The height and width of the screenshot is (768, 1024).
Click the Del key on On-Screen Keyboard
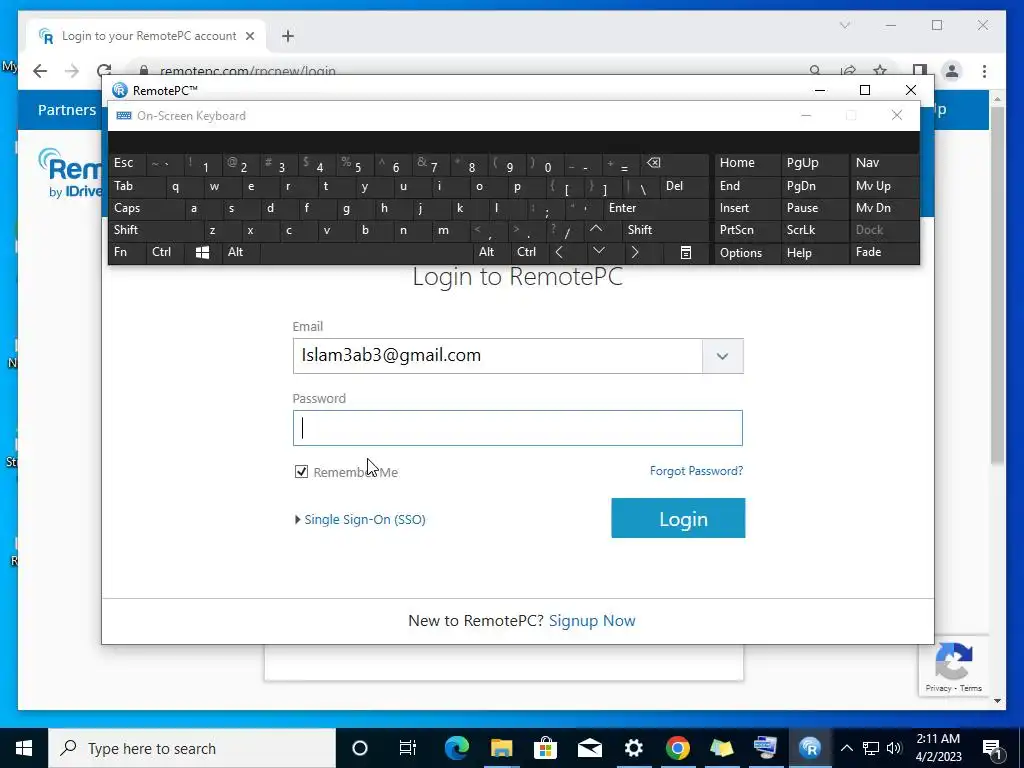(x=684, y=186)
